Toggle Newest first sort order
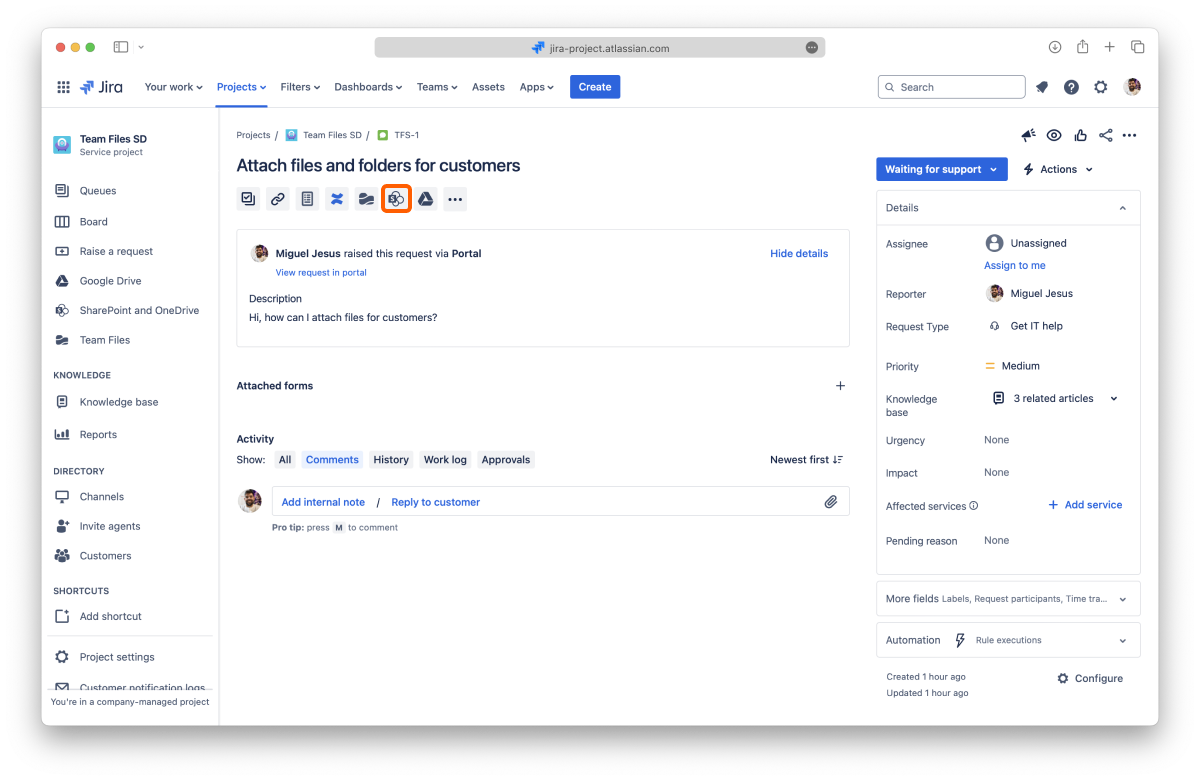The width and height of the screenshot is (1200, 781). (806, 460)
